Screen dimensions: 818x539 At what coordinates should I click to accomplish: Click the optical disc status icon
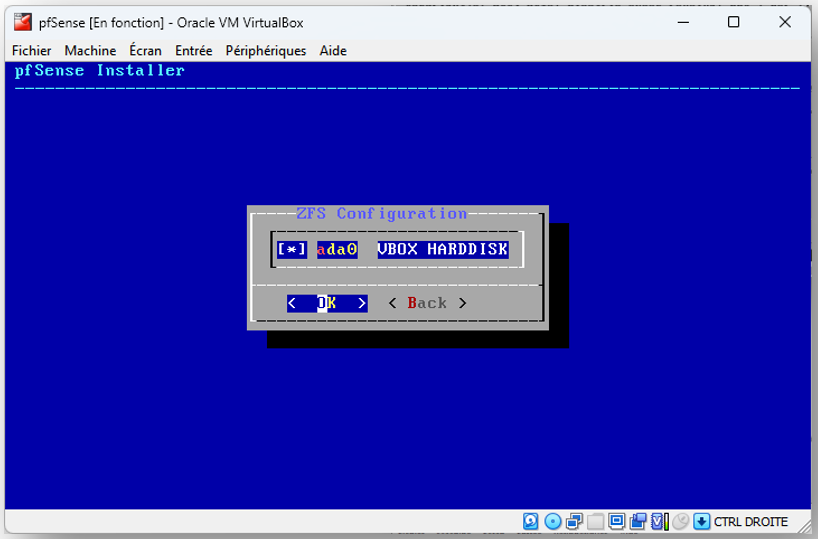tap(552, 521)
